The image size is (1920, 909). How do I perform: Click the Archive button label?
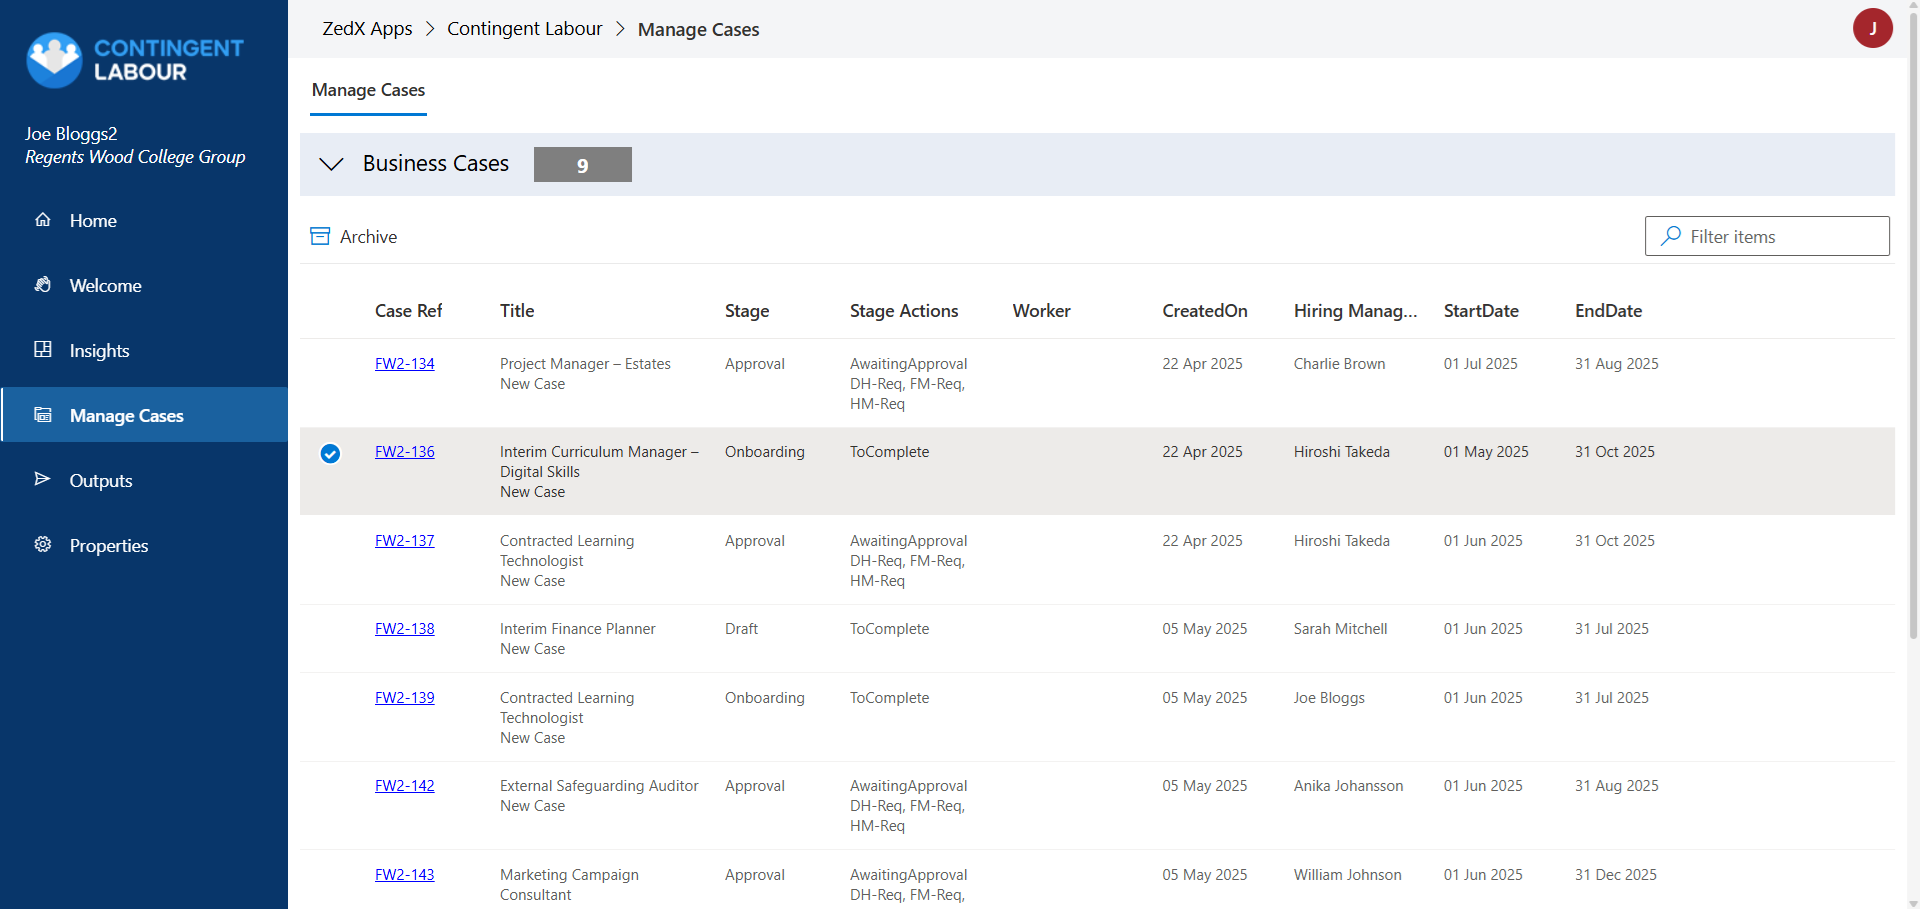(368, 237)
